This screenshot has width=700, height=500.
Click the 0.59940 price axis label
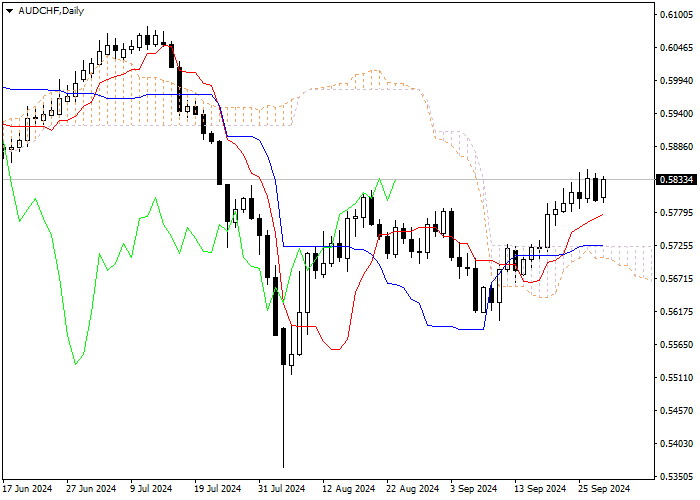pos(676,81)
